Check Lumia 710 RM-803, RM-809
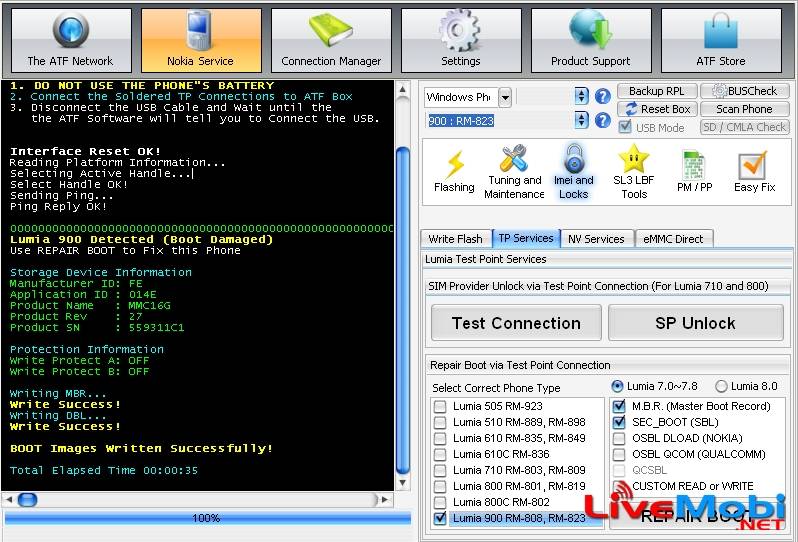798x542 pixels. click(x=440, y=470)
